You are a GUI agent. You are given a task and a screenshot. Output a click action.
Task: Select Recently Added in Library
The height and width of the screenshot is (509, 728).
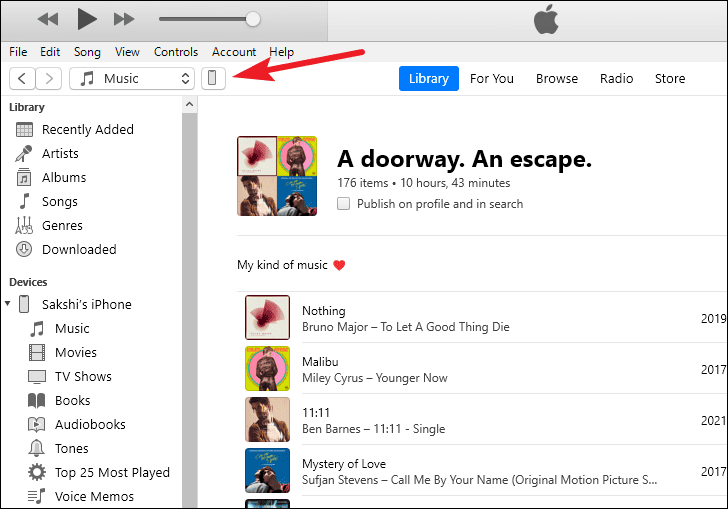point(88,130)
